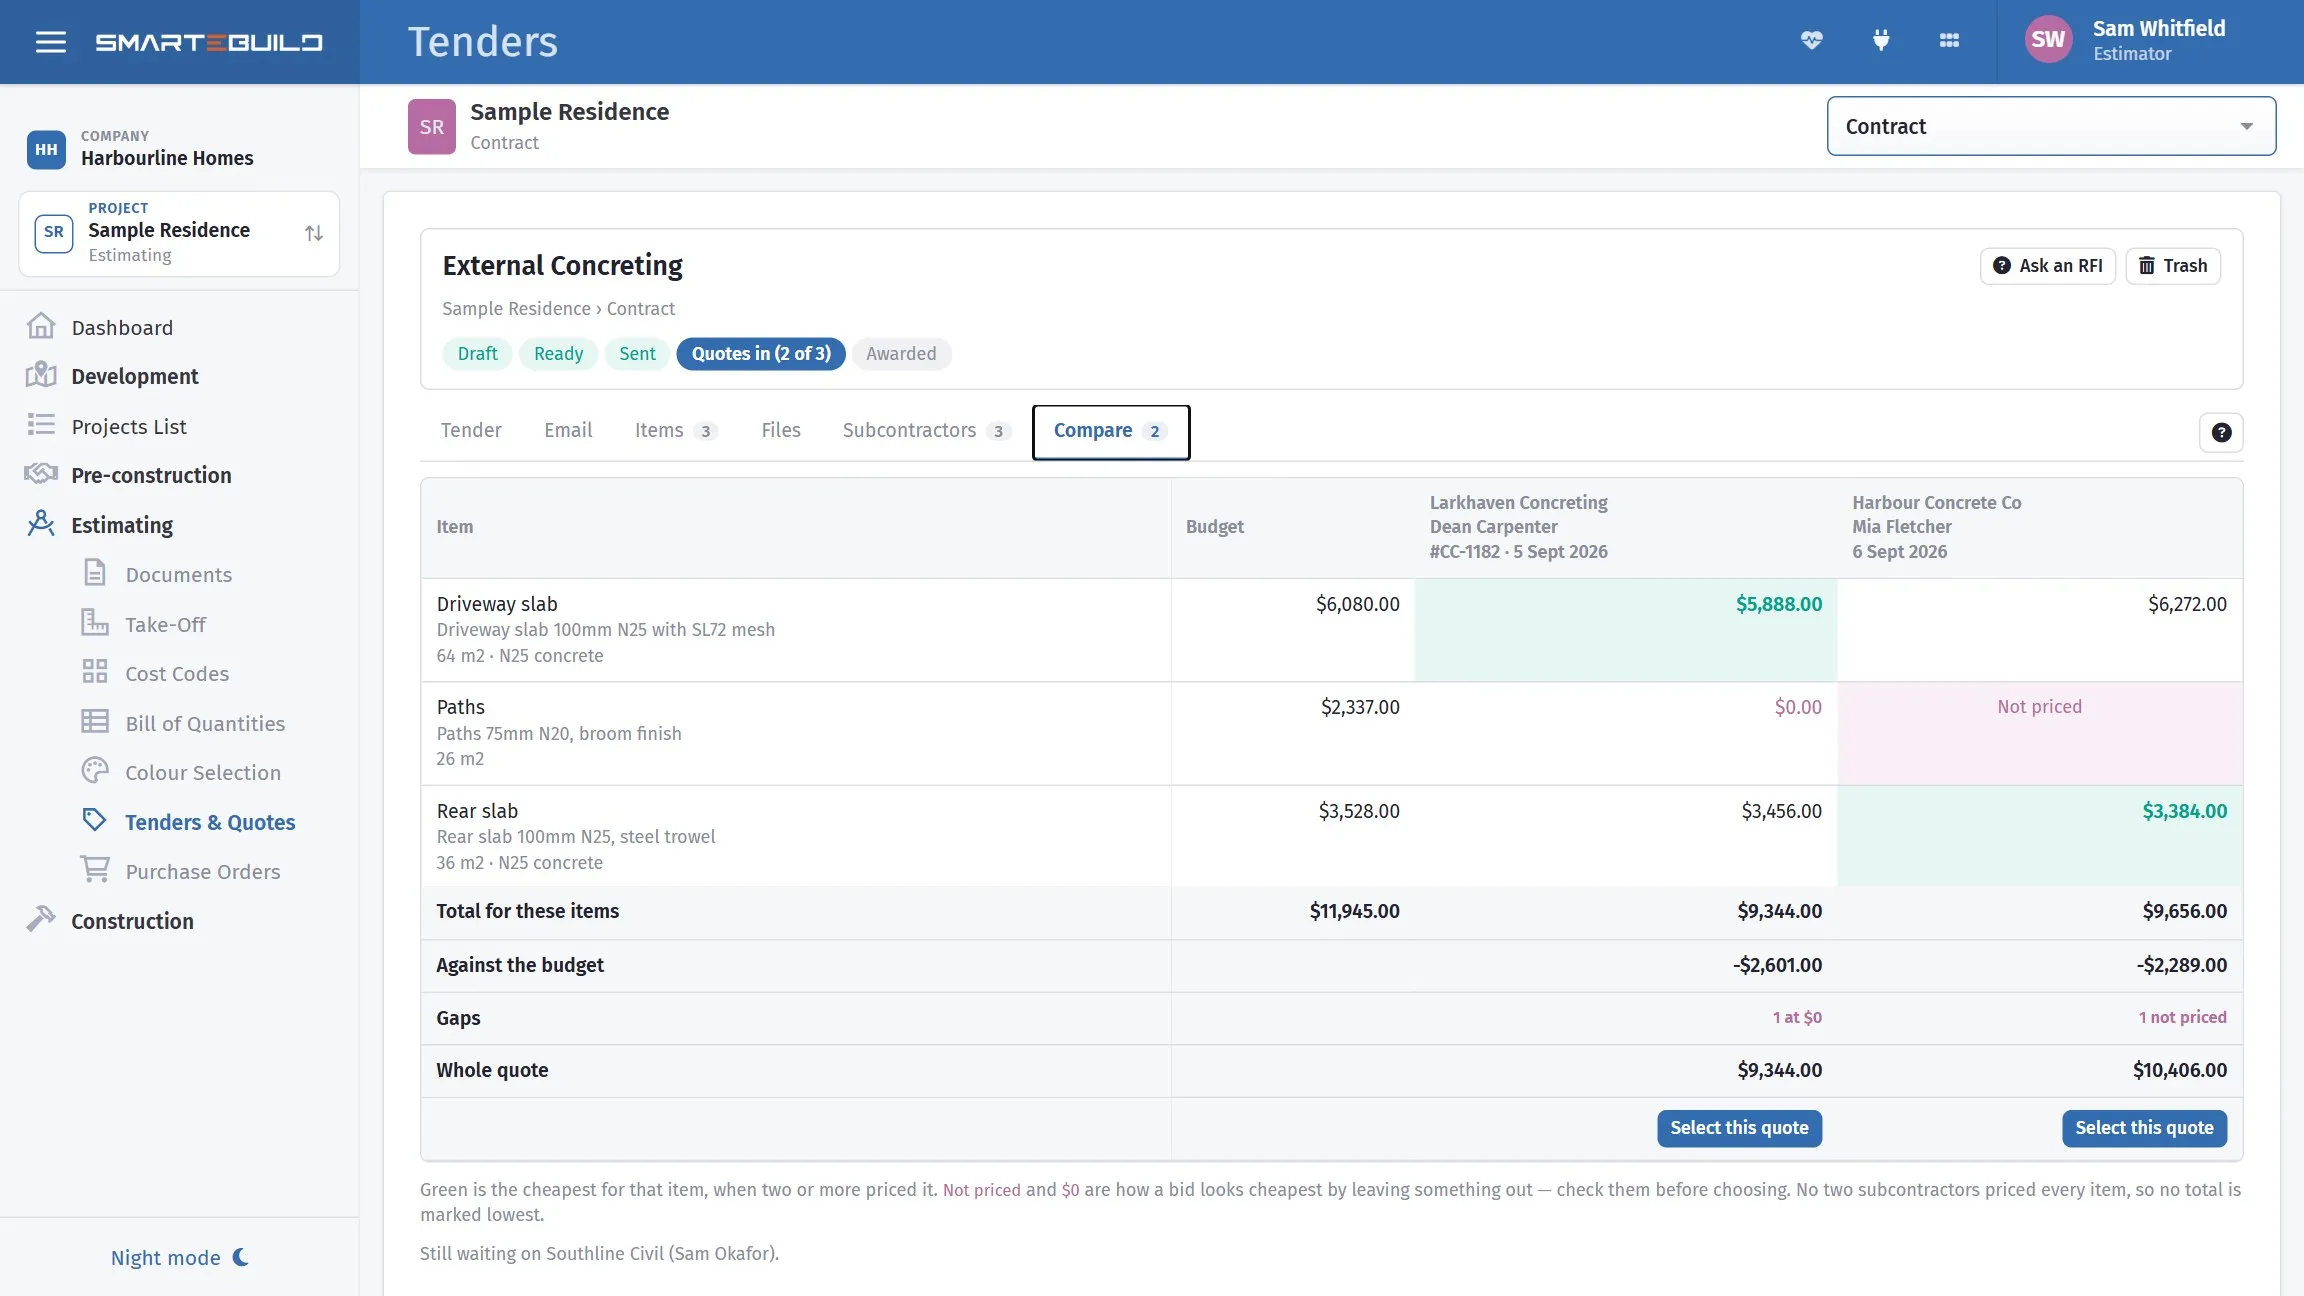Click the SW user avatar
This screenshot has height=1296, width=2304.
2048,40
